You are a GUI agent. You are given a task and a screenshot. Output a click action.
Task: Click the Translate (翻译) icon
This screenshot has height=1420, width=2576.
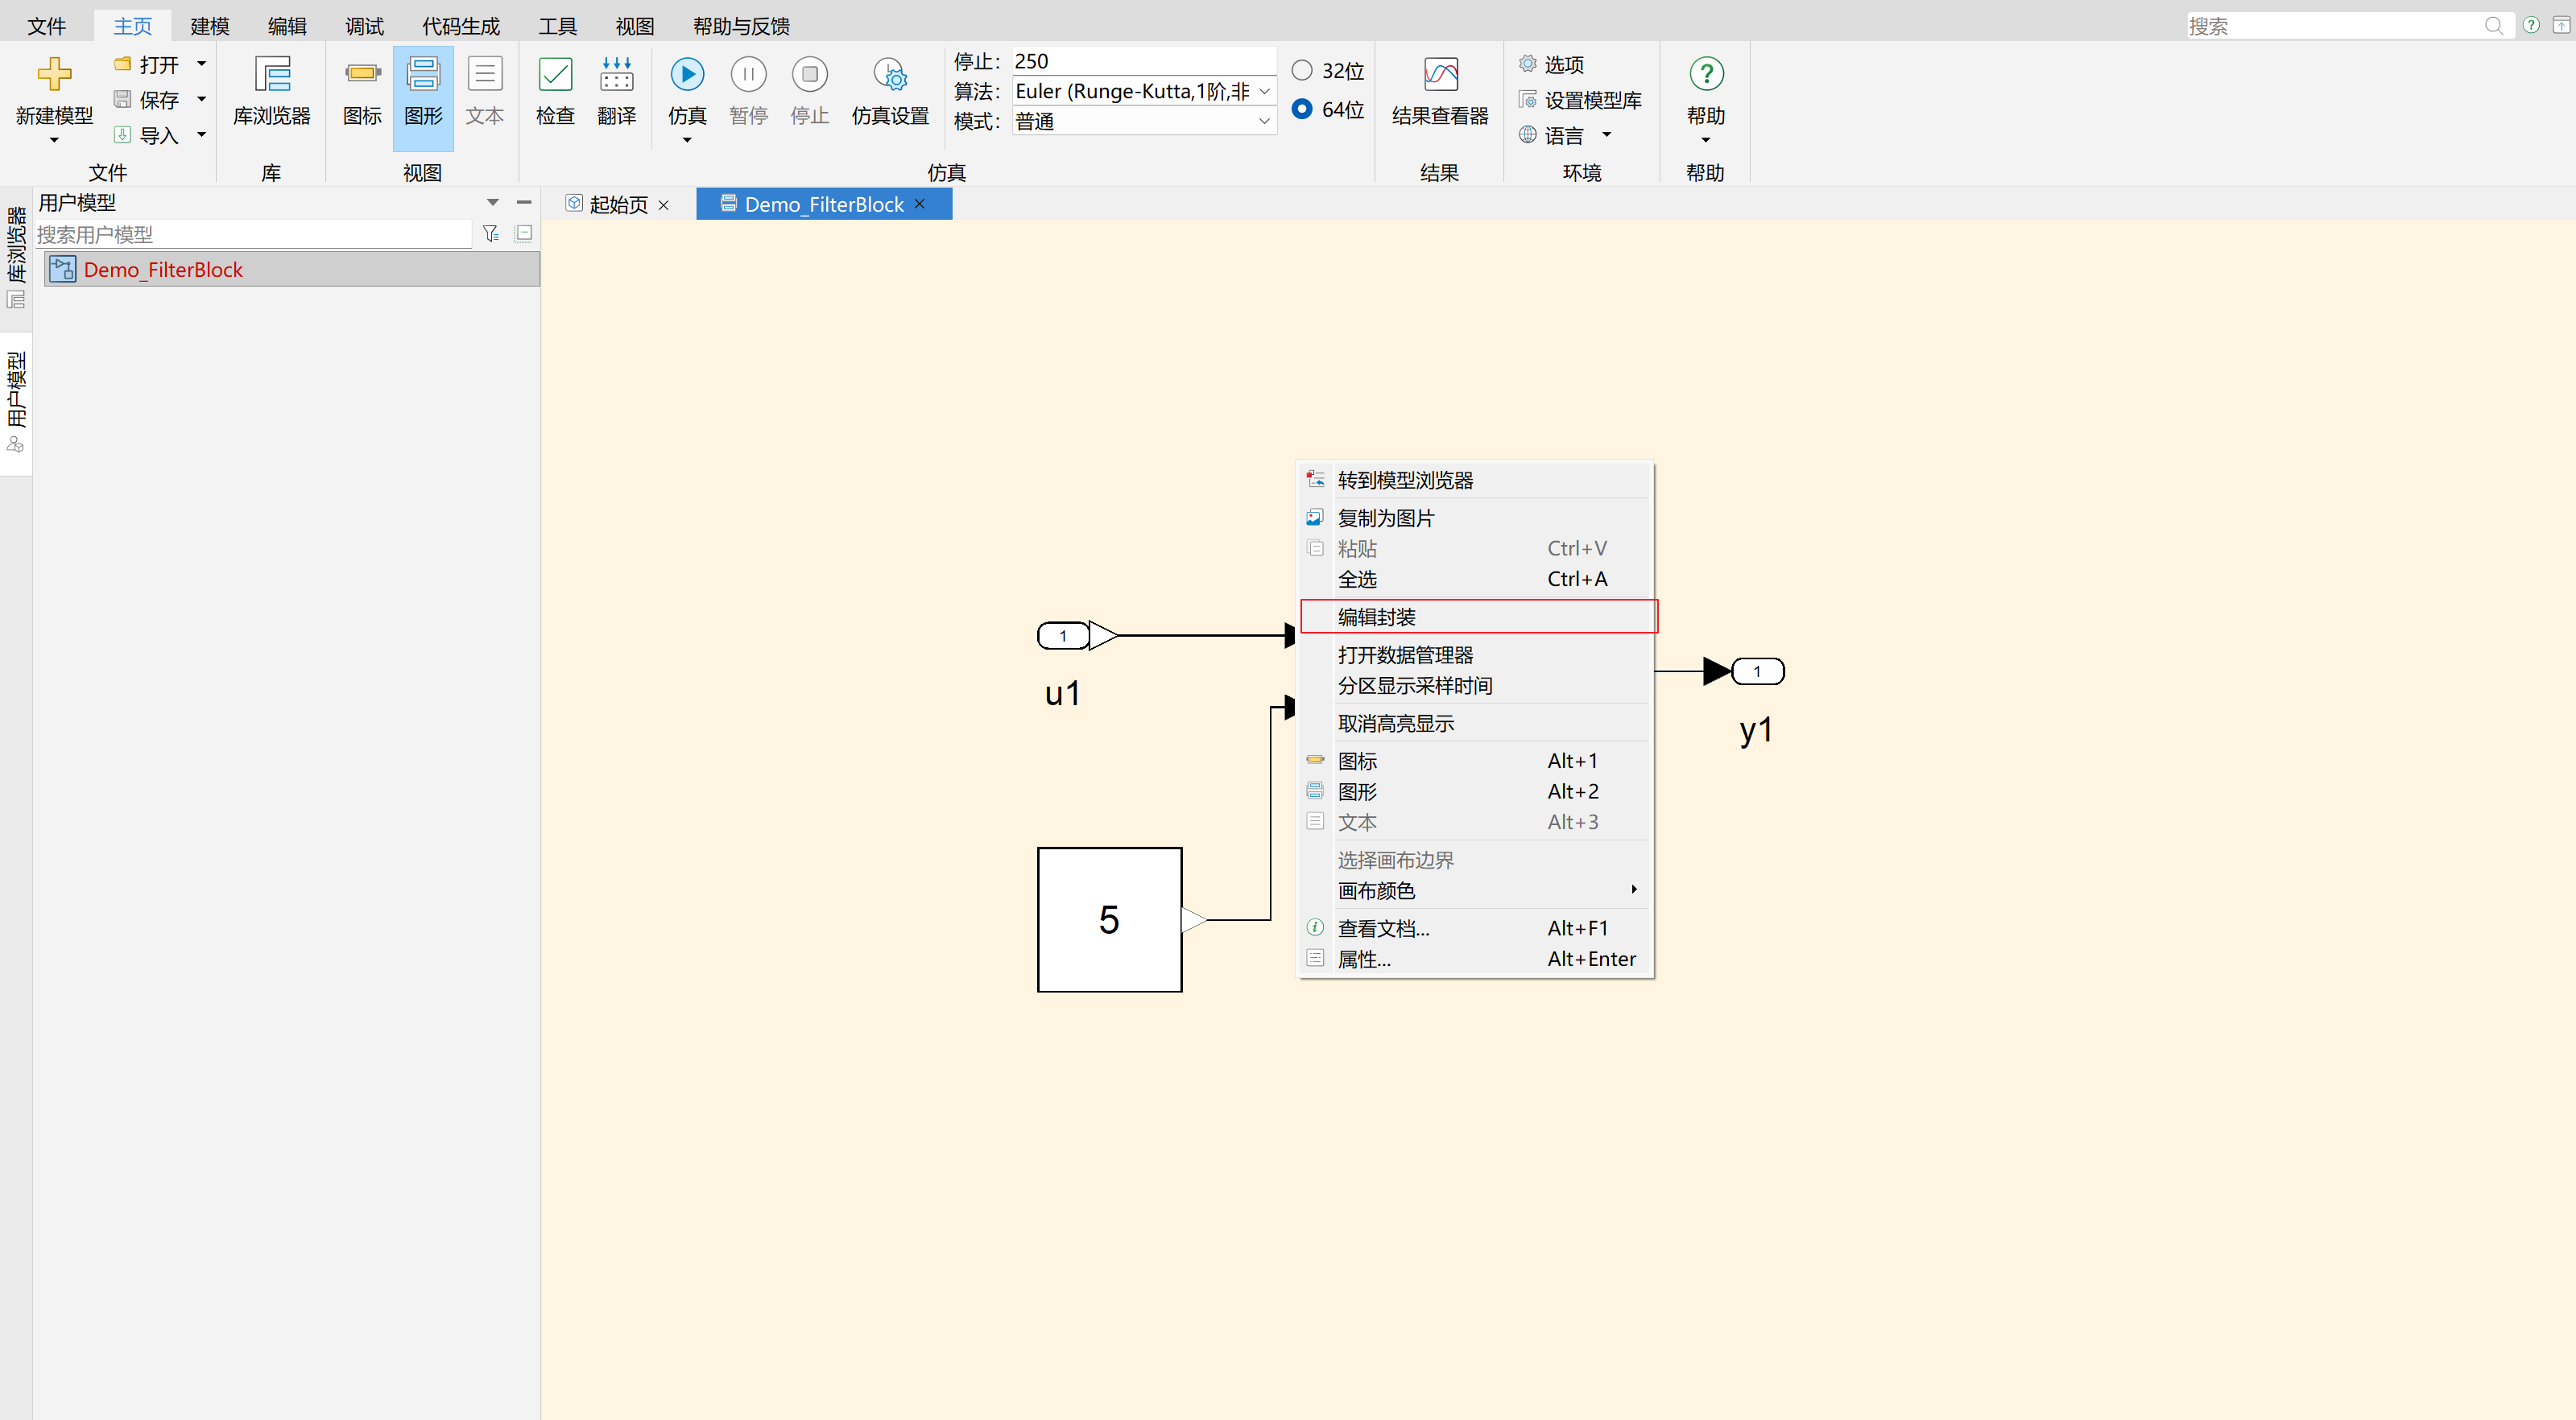click(616, 75)
